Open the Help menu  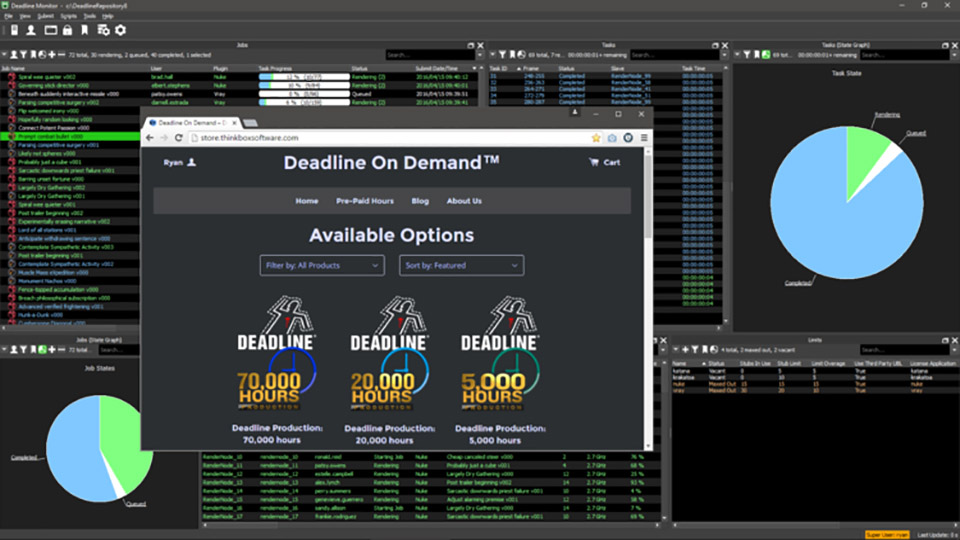pyautogui.click(x=108, y=16)
